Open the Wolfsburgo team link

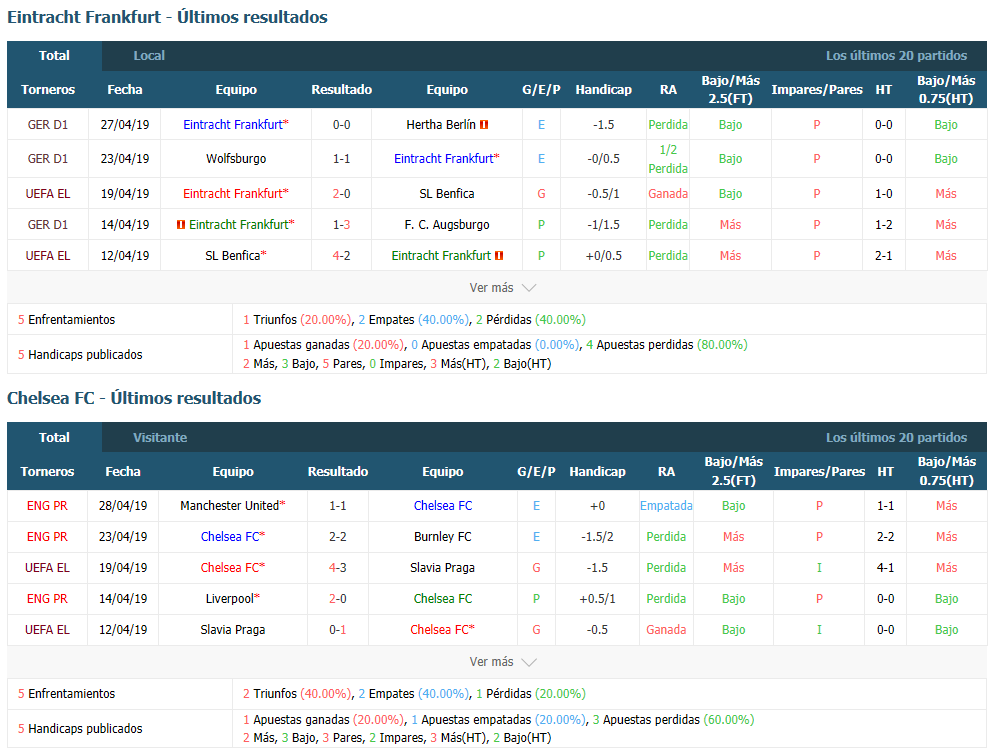(236, 159)
